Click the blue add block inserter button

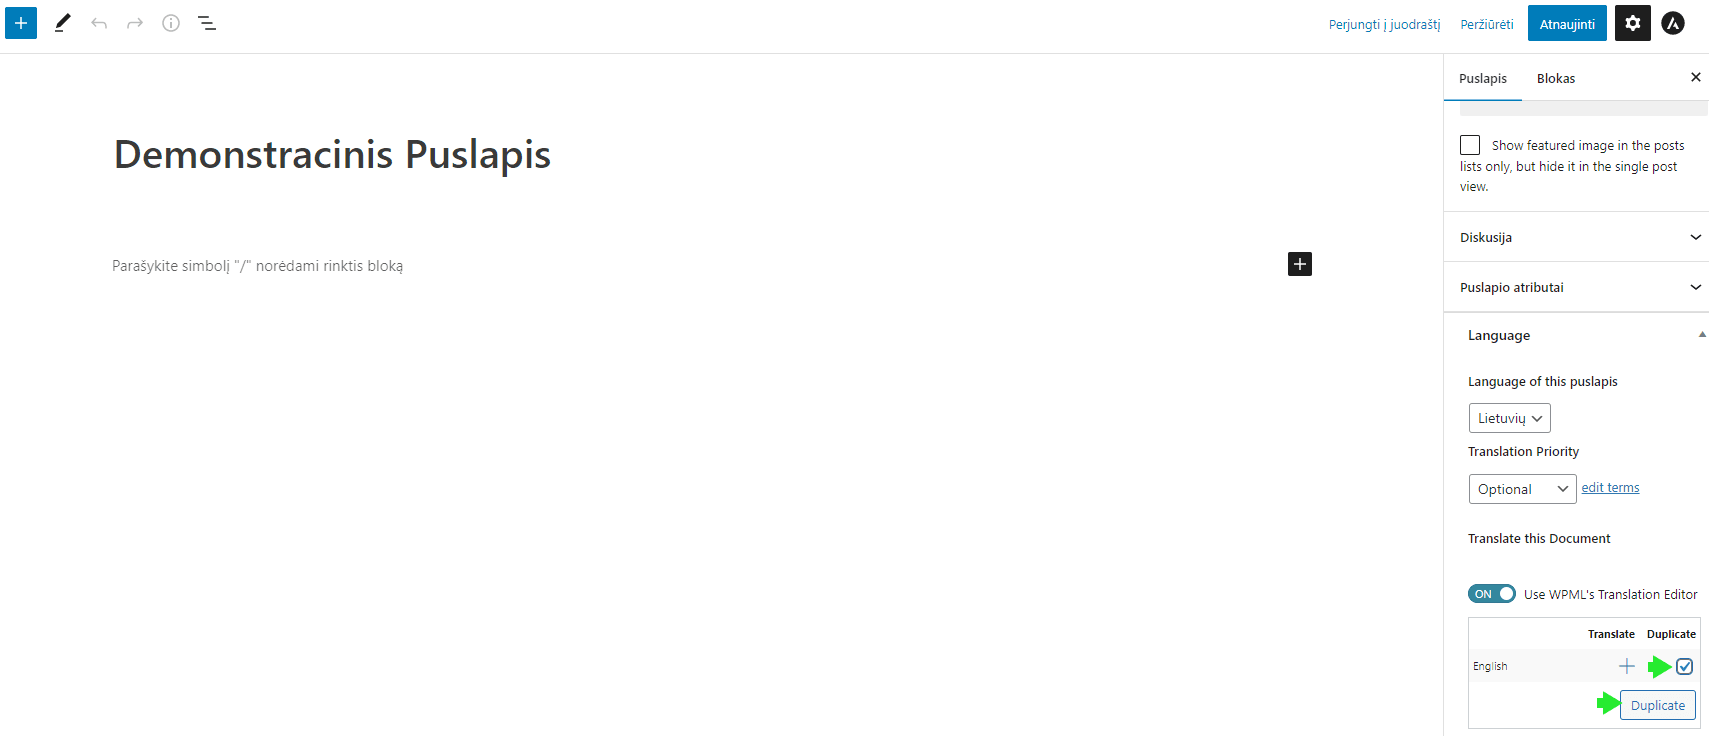coord(21,23)
